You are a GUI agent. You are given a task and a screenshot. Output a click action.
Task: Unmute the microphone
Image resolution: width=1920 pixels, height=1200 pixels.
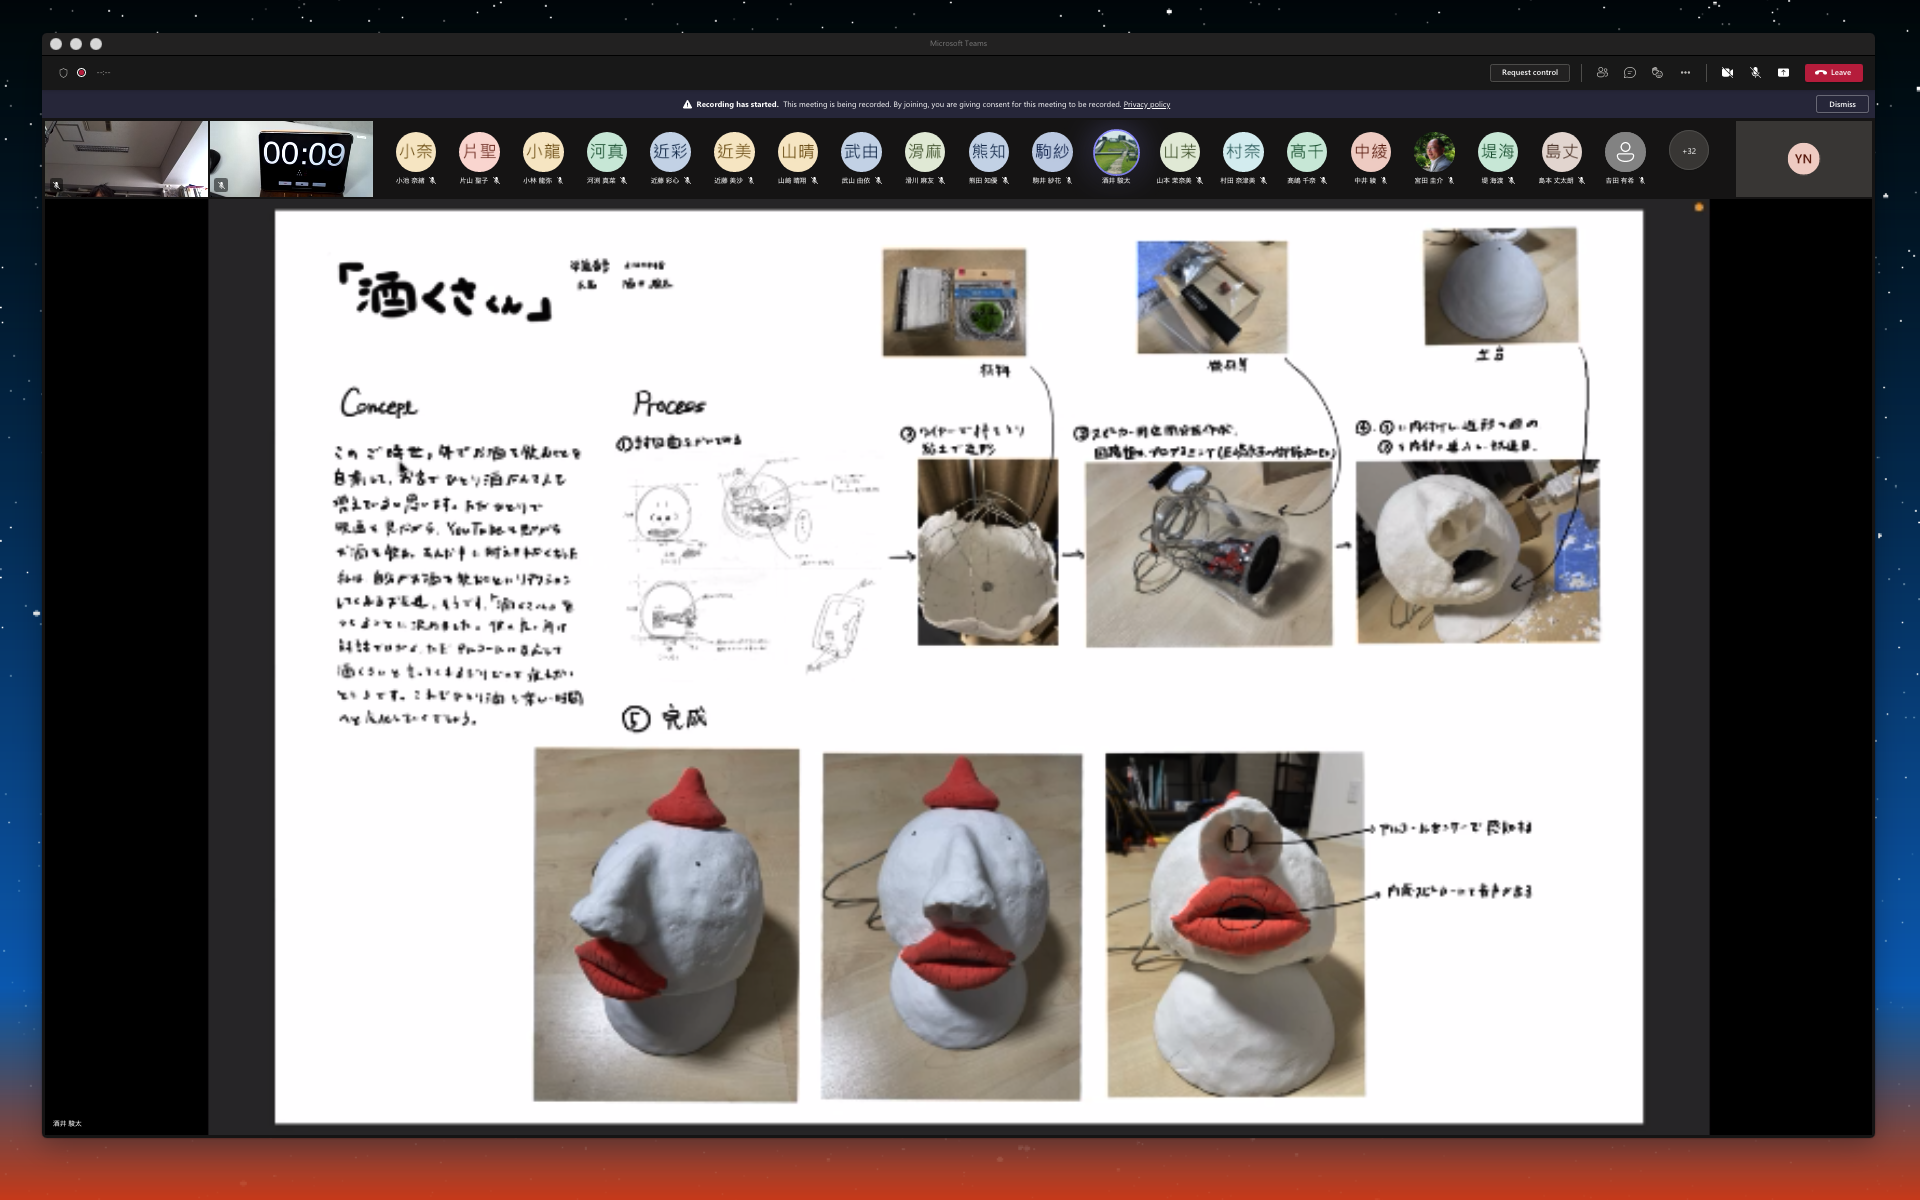click(1755, 72)
